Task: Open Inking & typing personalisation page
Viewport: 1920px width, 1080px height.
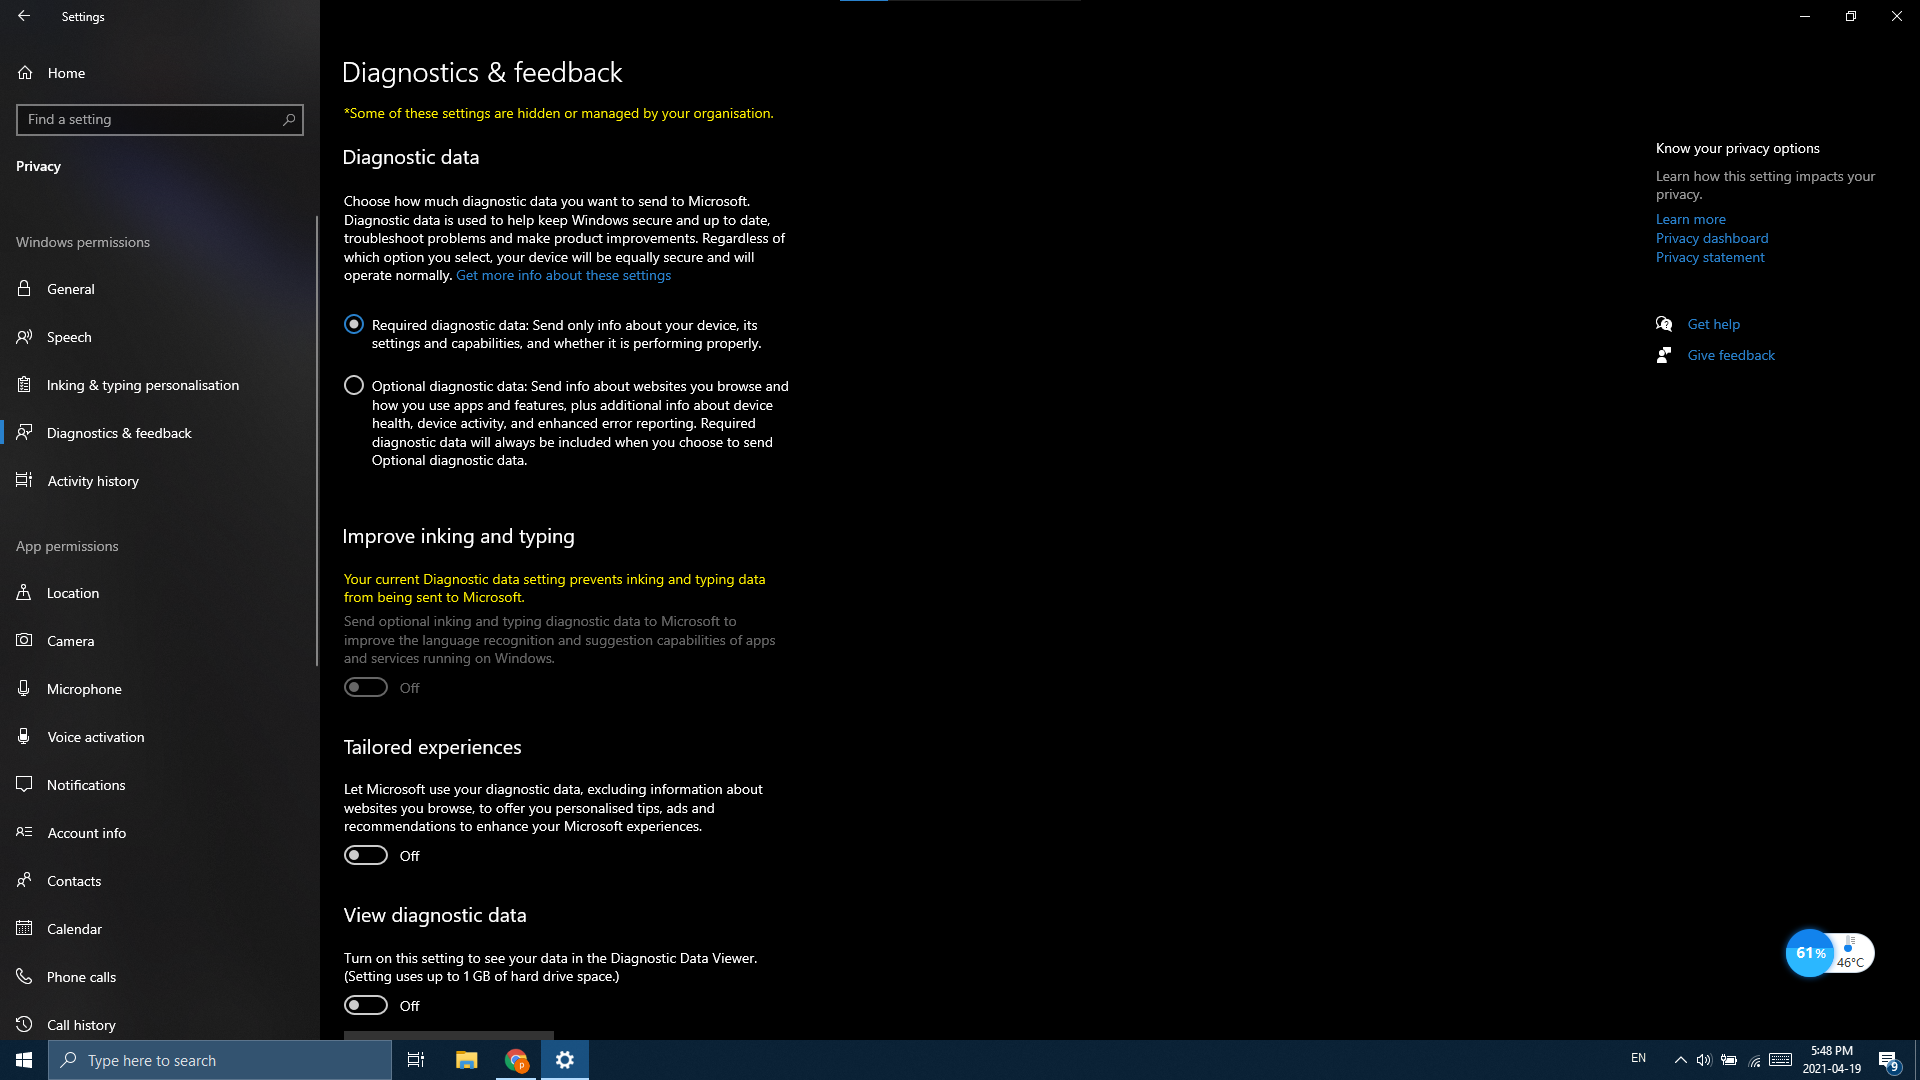Action: [143, 385]
